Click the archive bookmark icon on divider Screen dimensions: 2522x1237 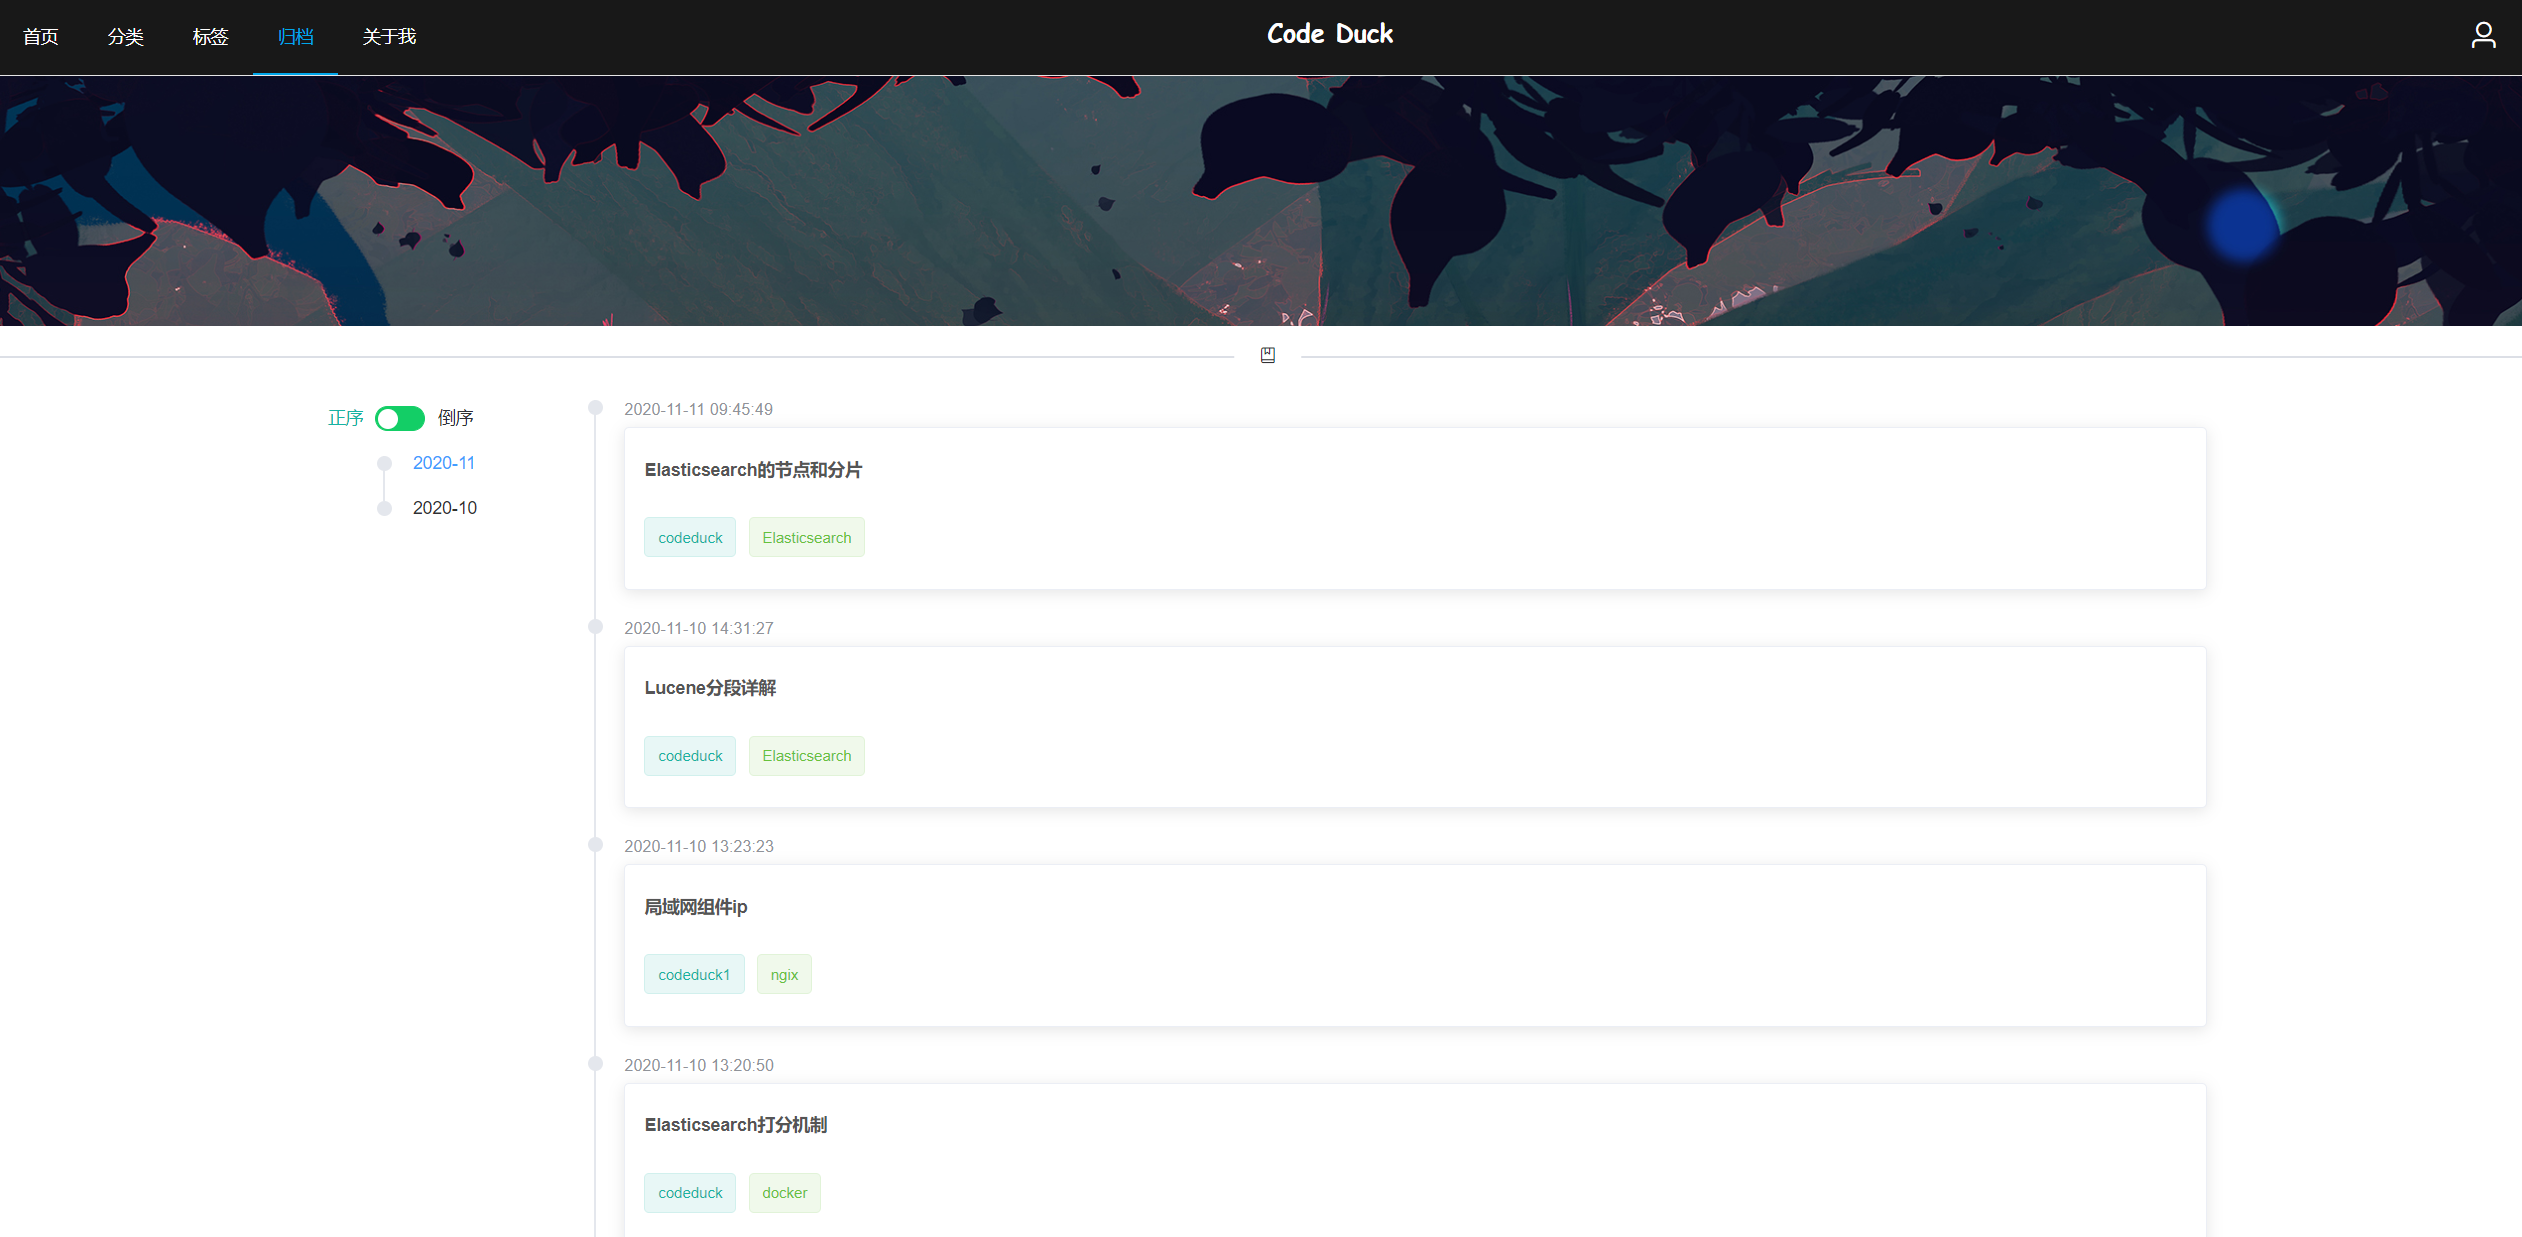[1267, 355]
